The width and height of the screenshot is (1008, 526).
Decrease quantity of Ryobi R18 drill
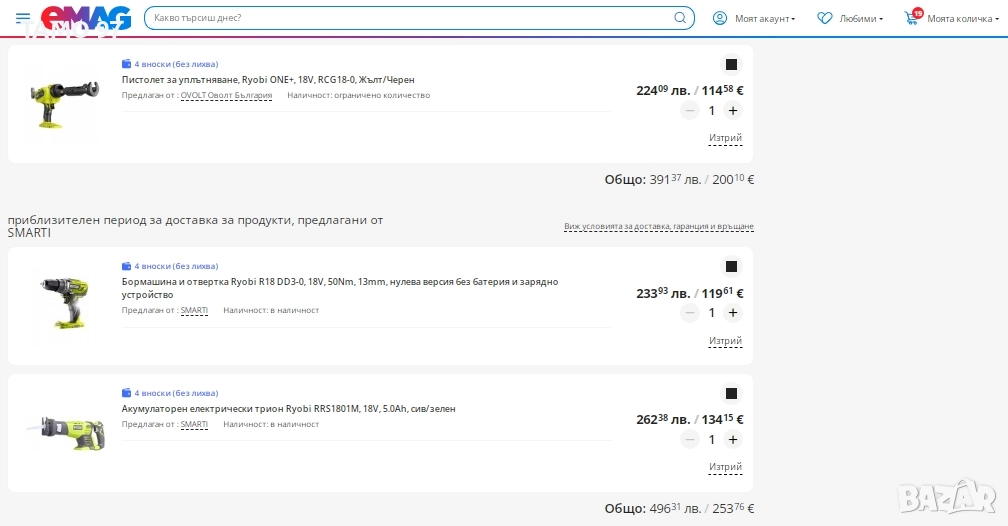(x=690, y=313)
